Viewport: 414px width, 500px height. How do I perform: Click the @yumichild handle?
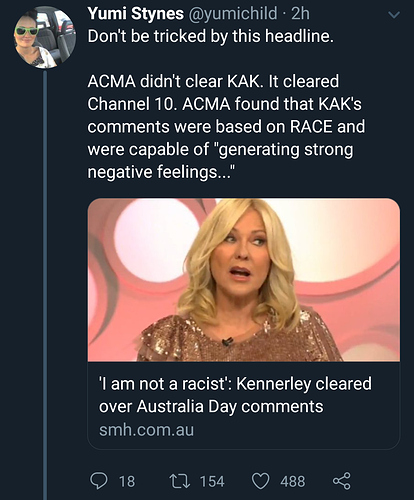[x=233, y=14]
